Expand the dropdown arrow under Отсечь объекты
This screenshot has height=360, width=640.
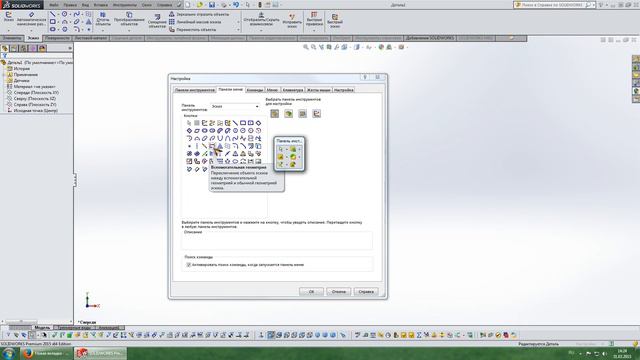103,30
